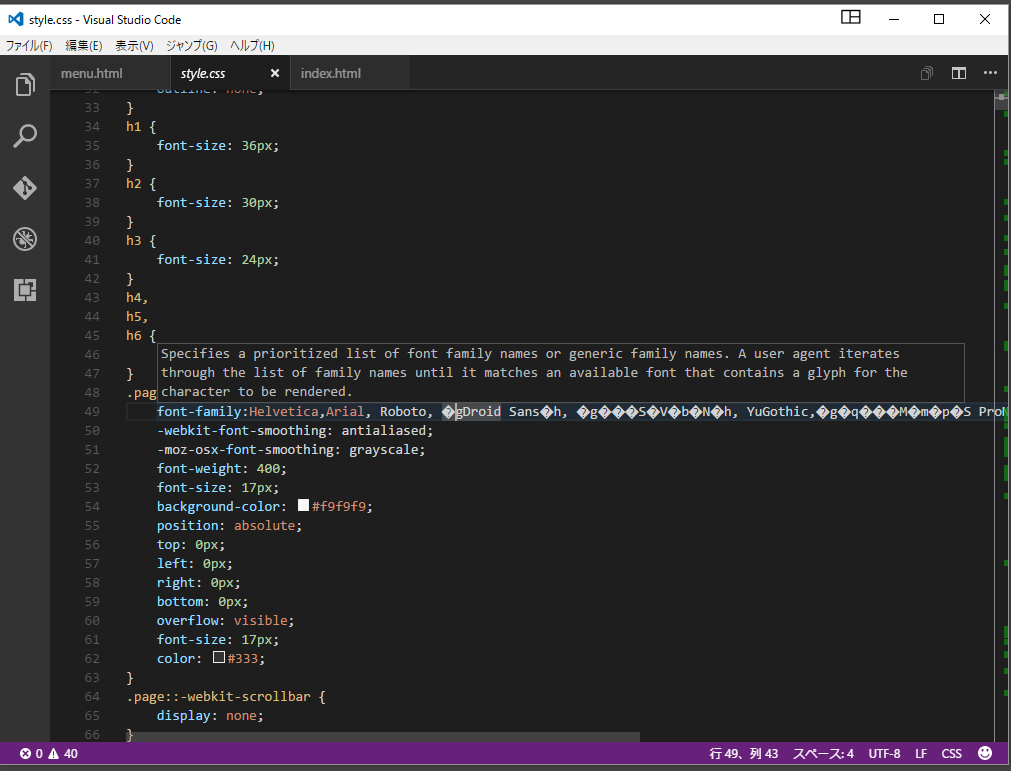
Task: Click the h1 selector on line 34
Action: pyautogui.click(x=133, y=126)
